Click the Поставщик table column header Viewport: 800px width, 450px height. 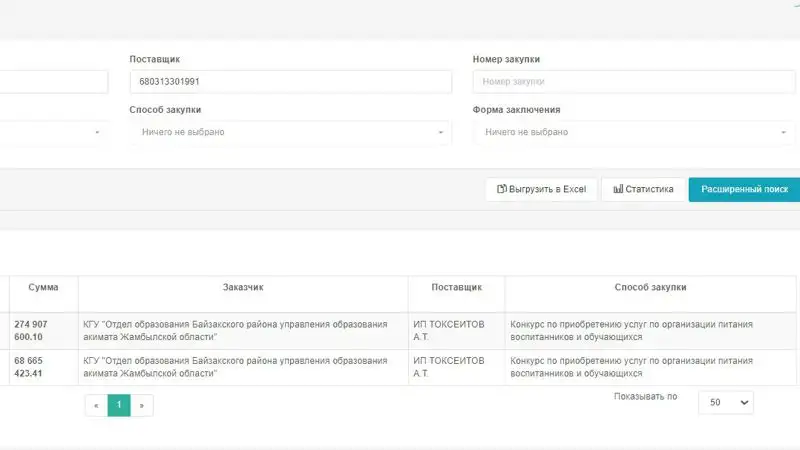coord(456,288)
